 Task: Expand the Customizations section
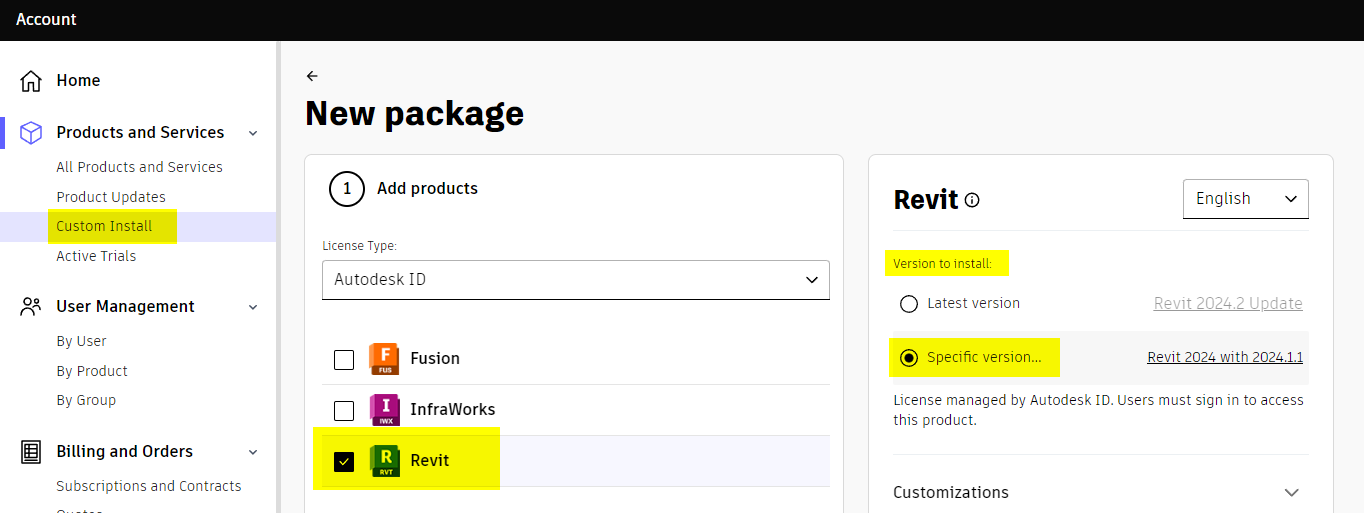coord(1292,492)
